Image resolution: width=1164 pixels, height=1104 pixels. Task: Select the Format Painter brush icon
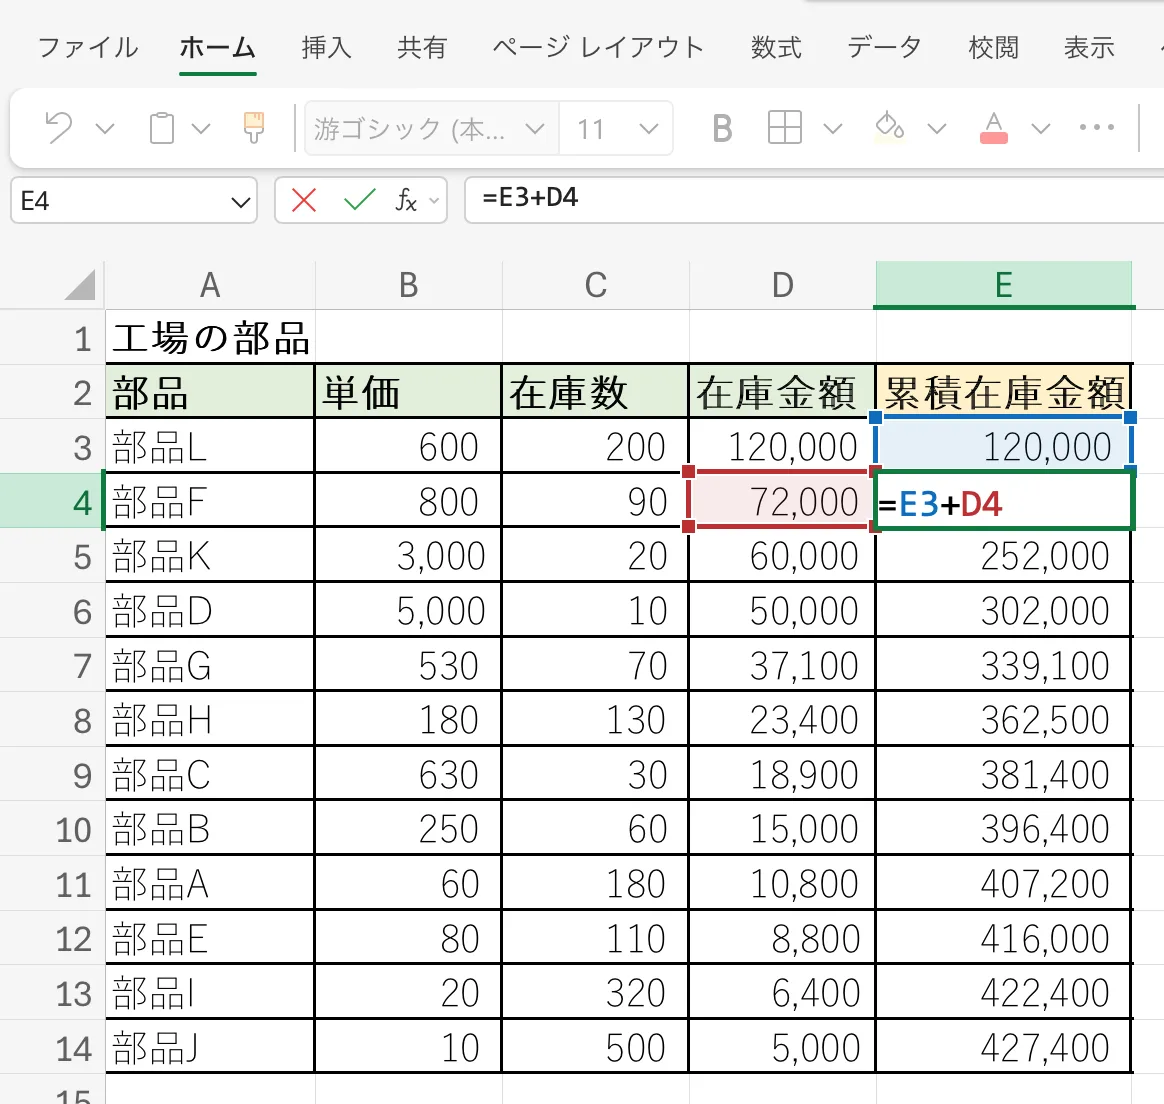pos(254,128)
